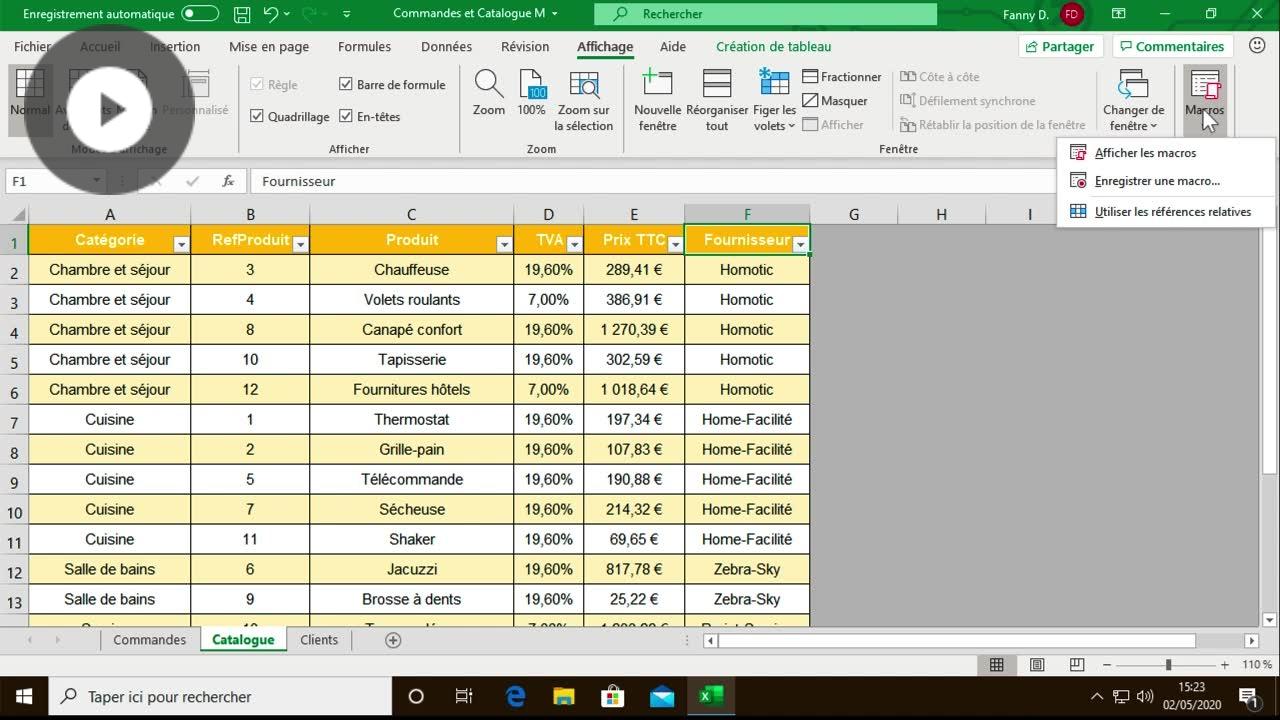Uncheck the Quadrillage checkbox

(258, 116)
